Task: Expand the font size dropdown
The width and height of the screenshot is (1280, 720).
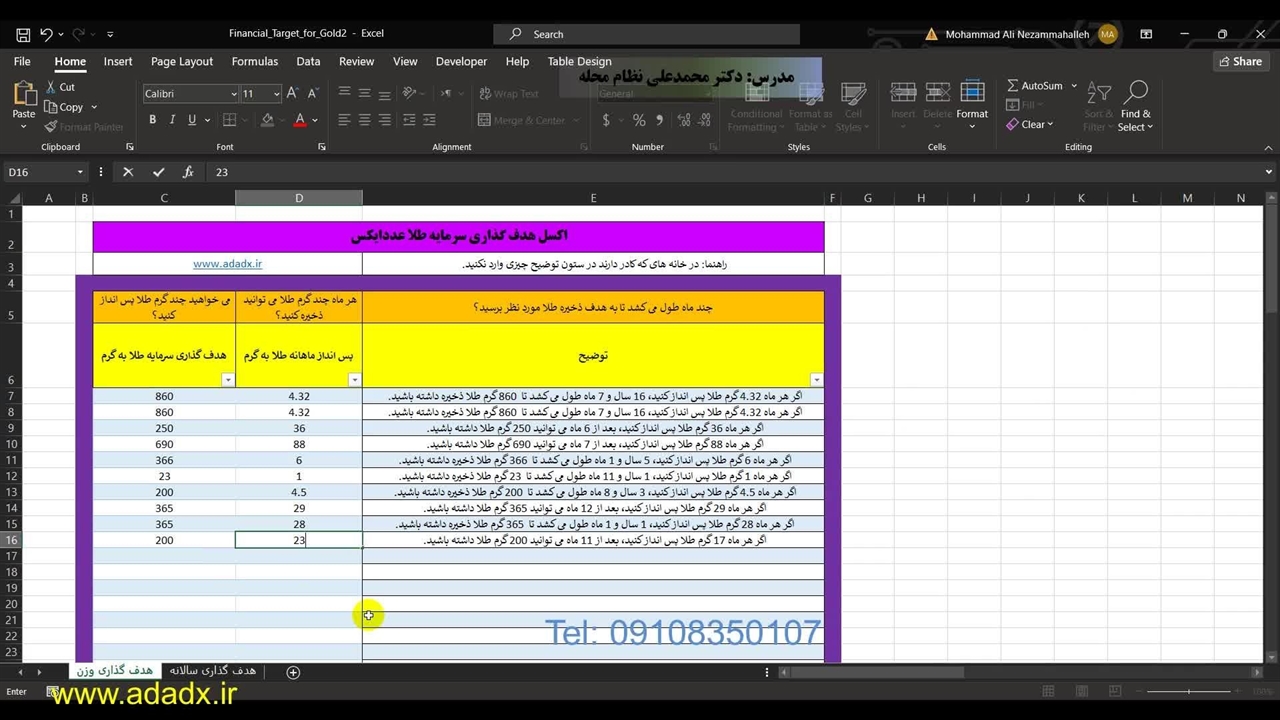Action: [276, 94]
